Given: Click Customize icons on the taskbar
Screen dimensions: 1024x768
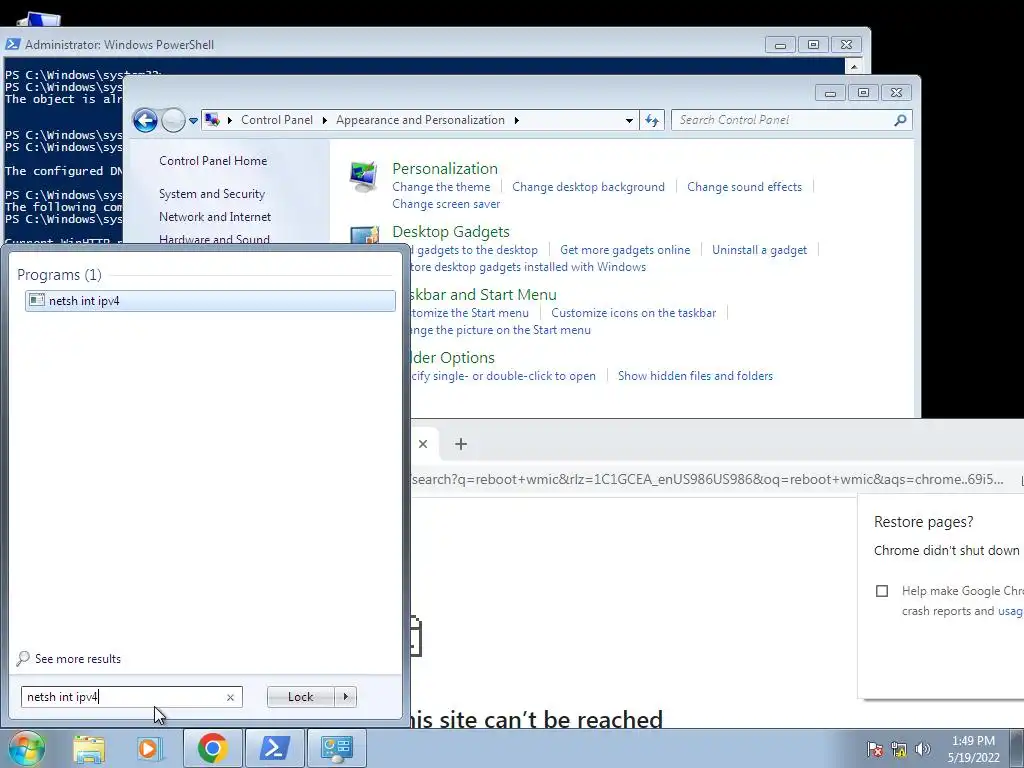Looking at the screenshot, I should 633,313.
